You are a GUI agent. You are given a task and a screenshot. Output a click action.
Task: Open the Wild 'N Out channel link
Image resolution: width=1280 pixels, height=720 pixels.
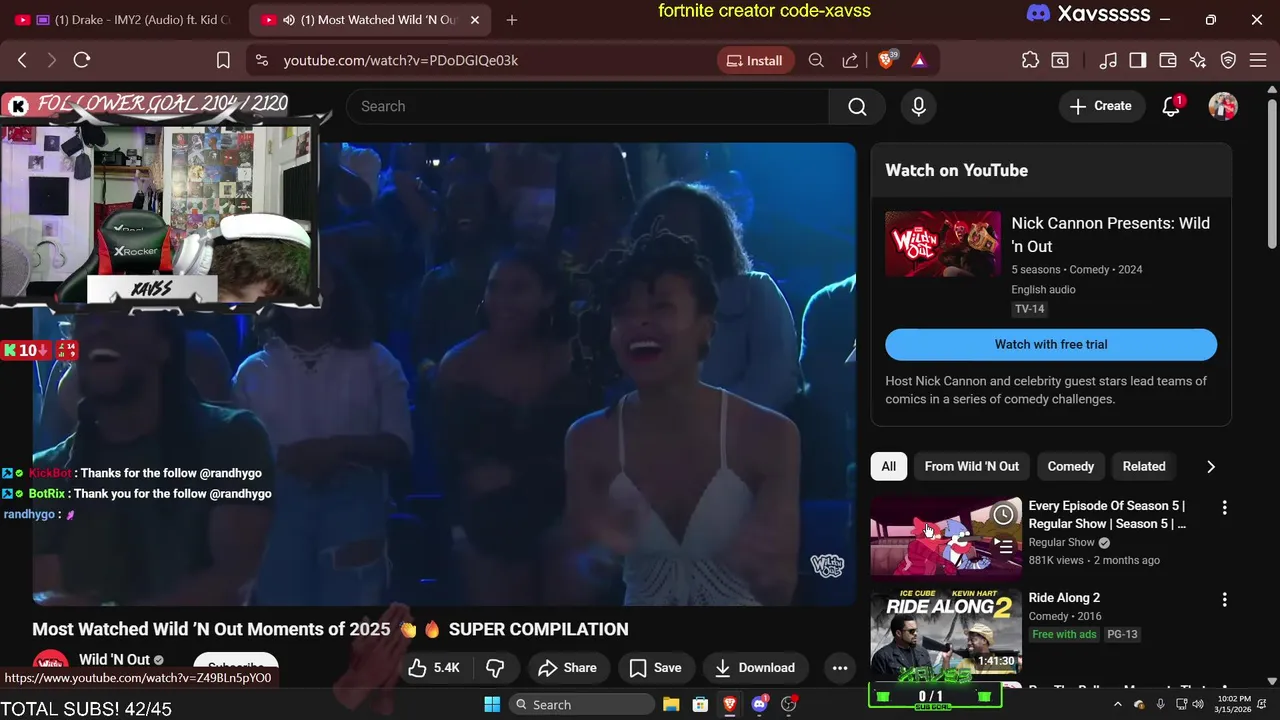click(x=114, y=660)
